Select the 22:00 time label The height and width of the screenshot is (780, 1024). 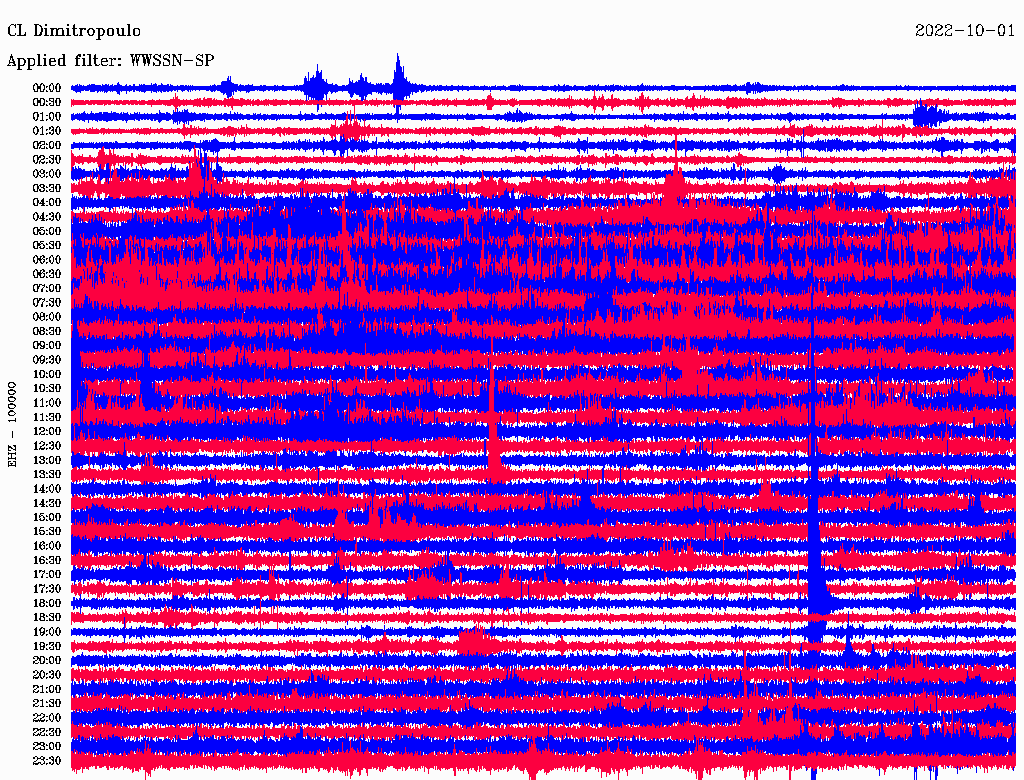[x=47, y=718]
